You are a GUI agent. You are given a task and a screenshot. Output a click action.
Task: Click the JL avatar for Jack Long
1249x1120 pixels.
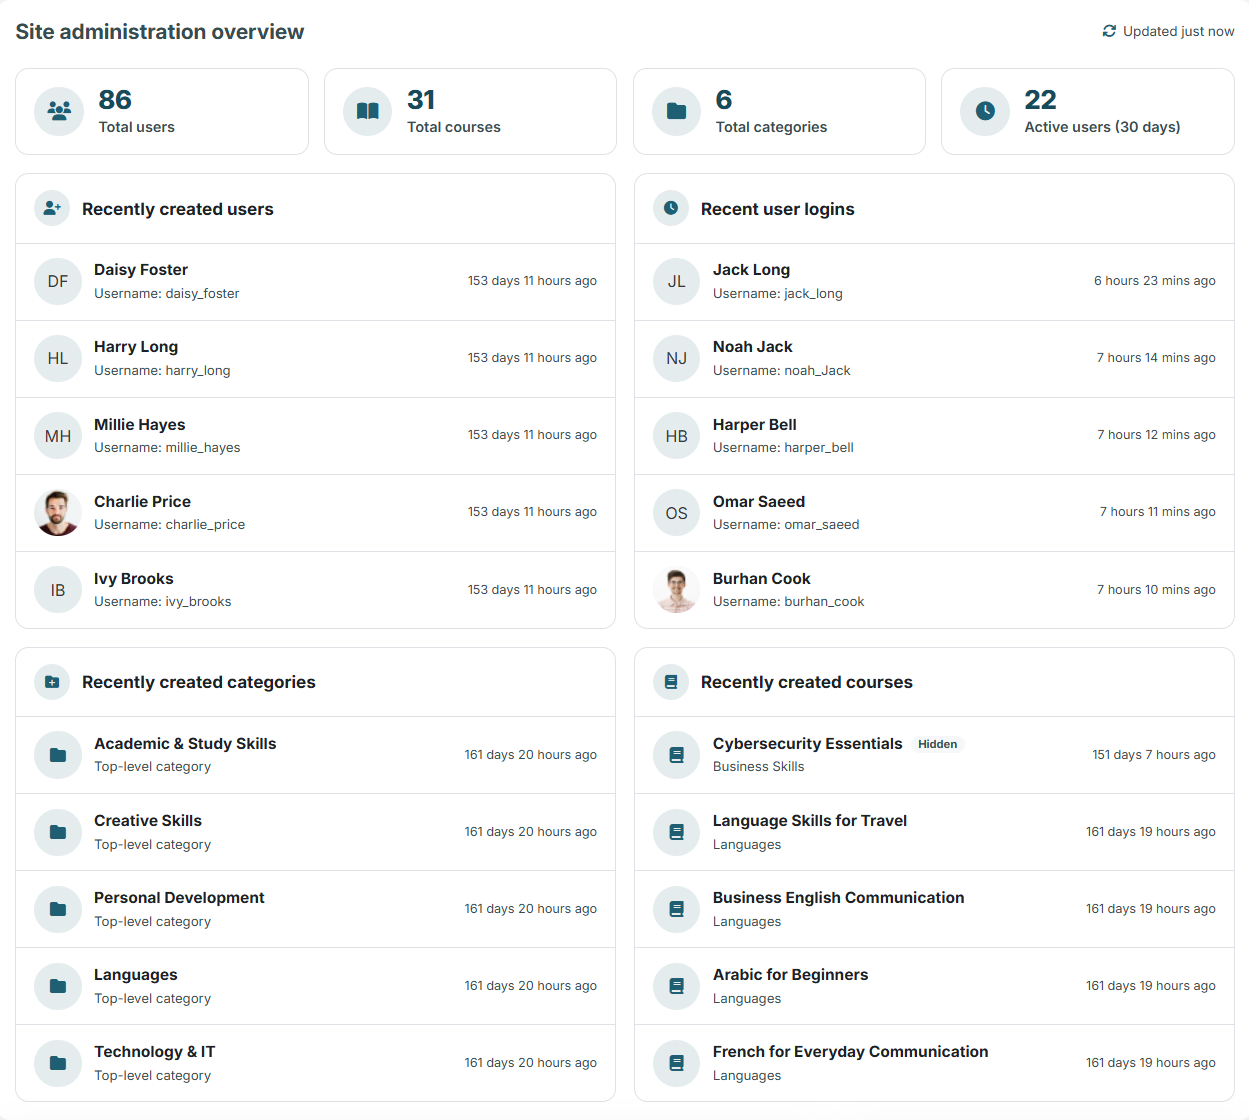[677, 282]
